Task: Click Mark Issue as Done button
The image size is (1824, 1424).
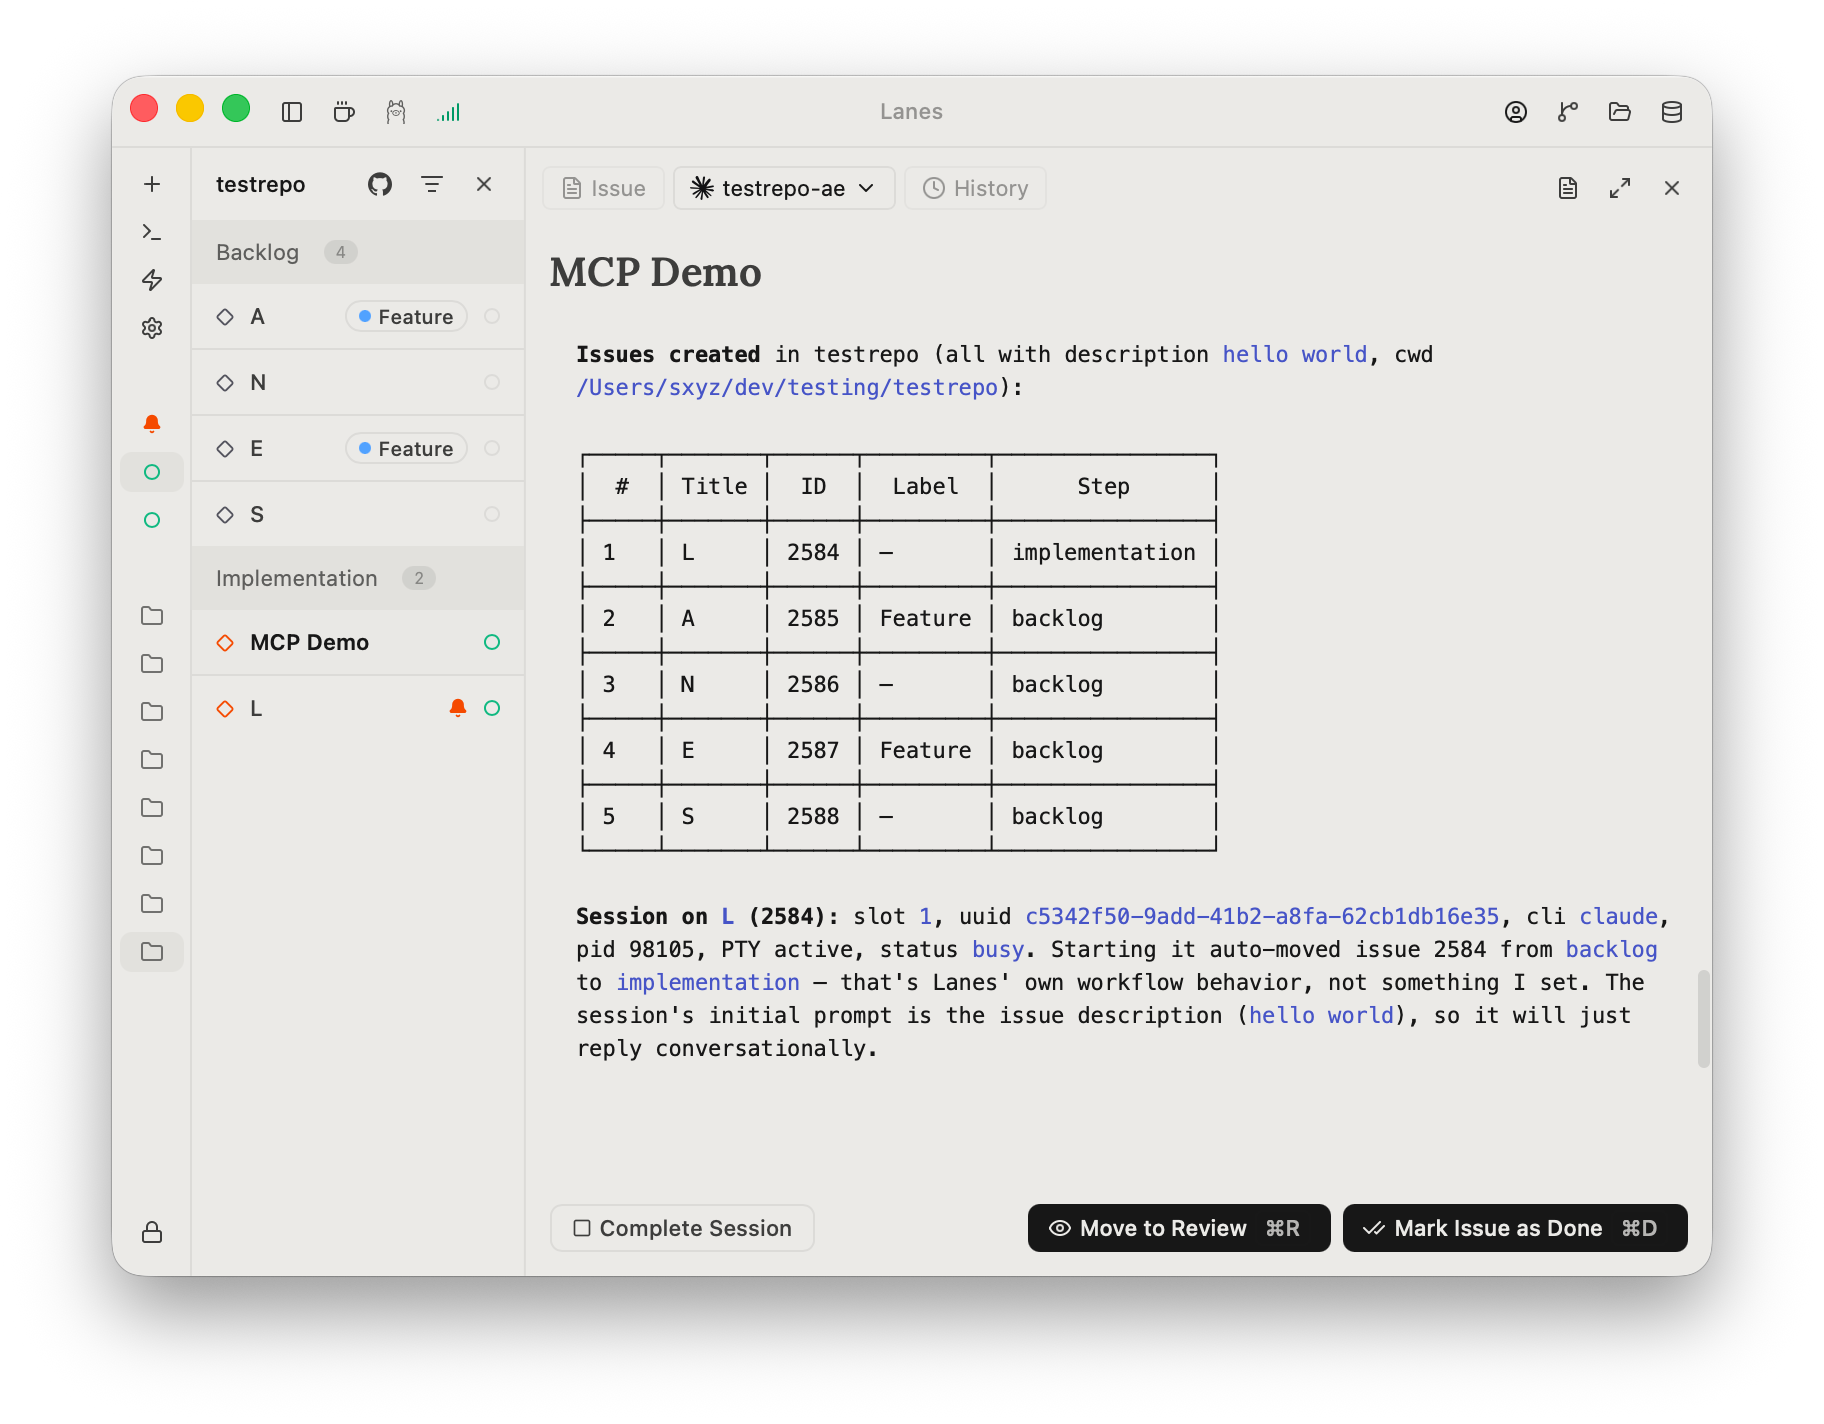Action: pos(1515,1228)
